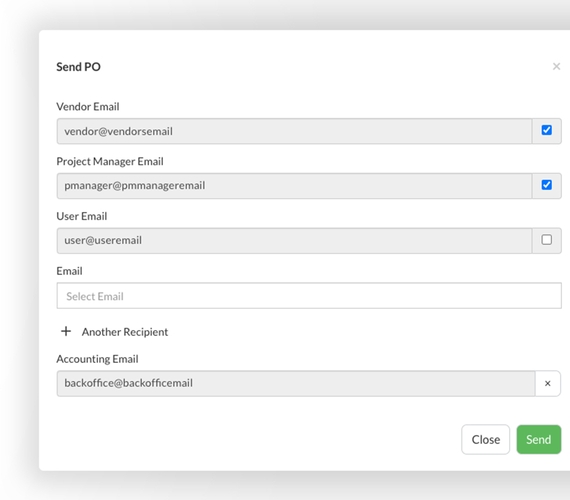Click the vendor@vendorsemail field
Viewport: 570px width, 500px height.
[294, 131]
